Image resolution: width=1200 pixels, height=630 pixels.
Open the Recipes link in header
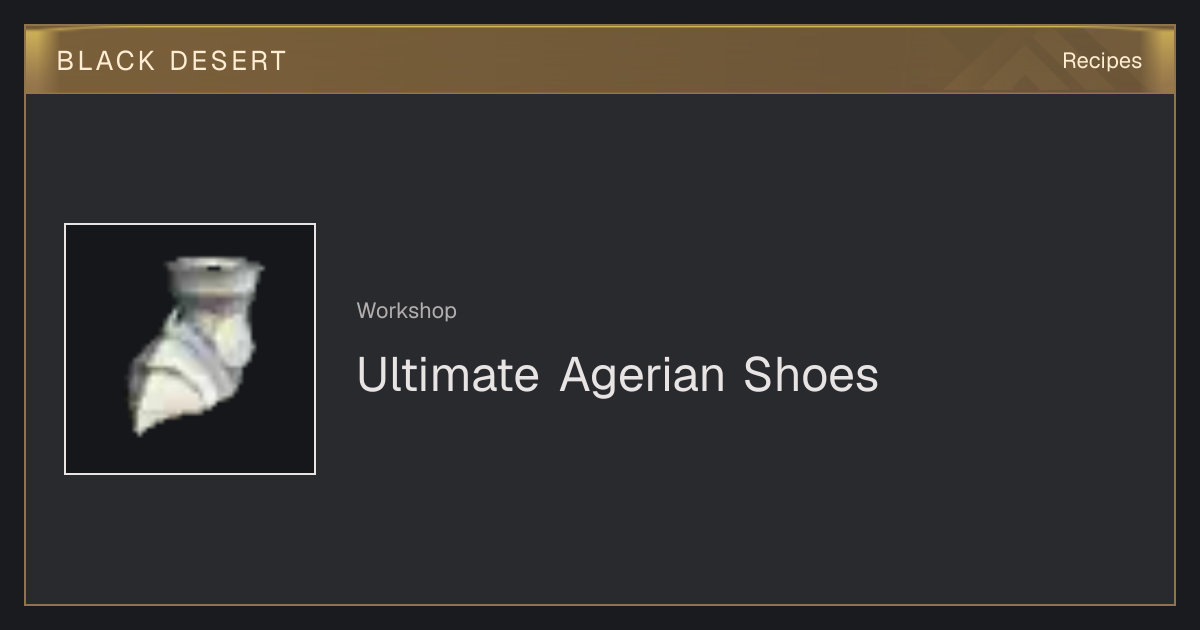(1102, 61)
